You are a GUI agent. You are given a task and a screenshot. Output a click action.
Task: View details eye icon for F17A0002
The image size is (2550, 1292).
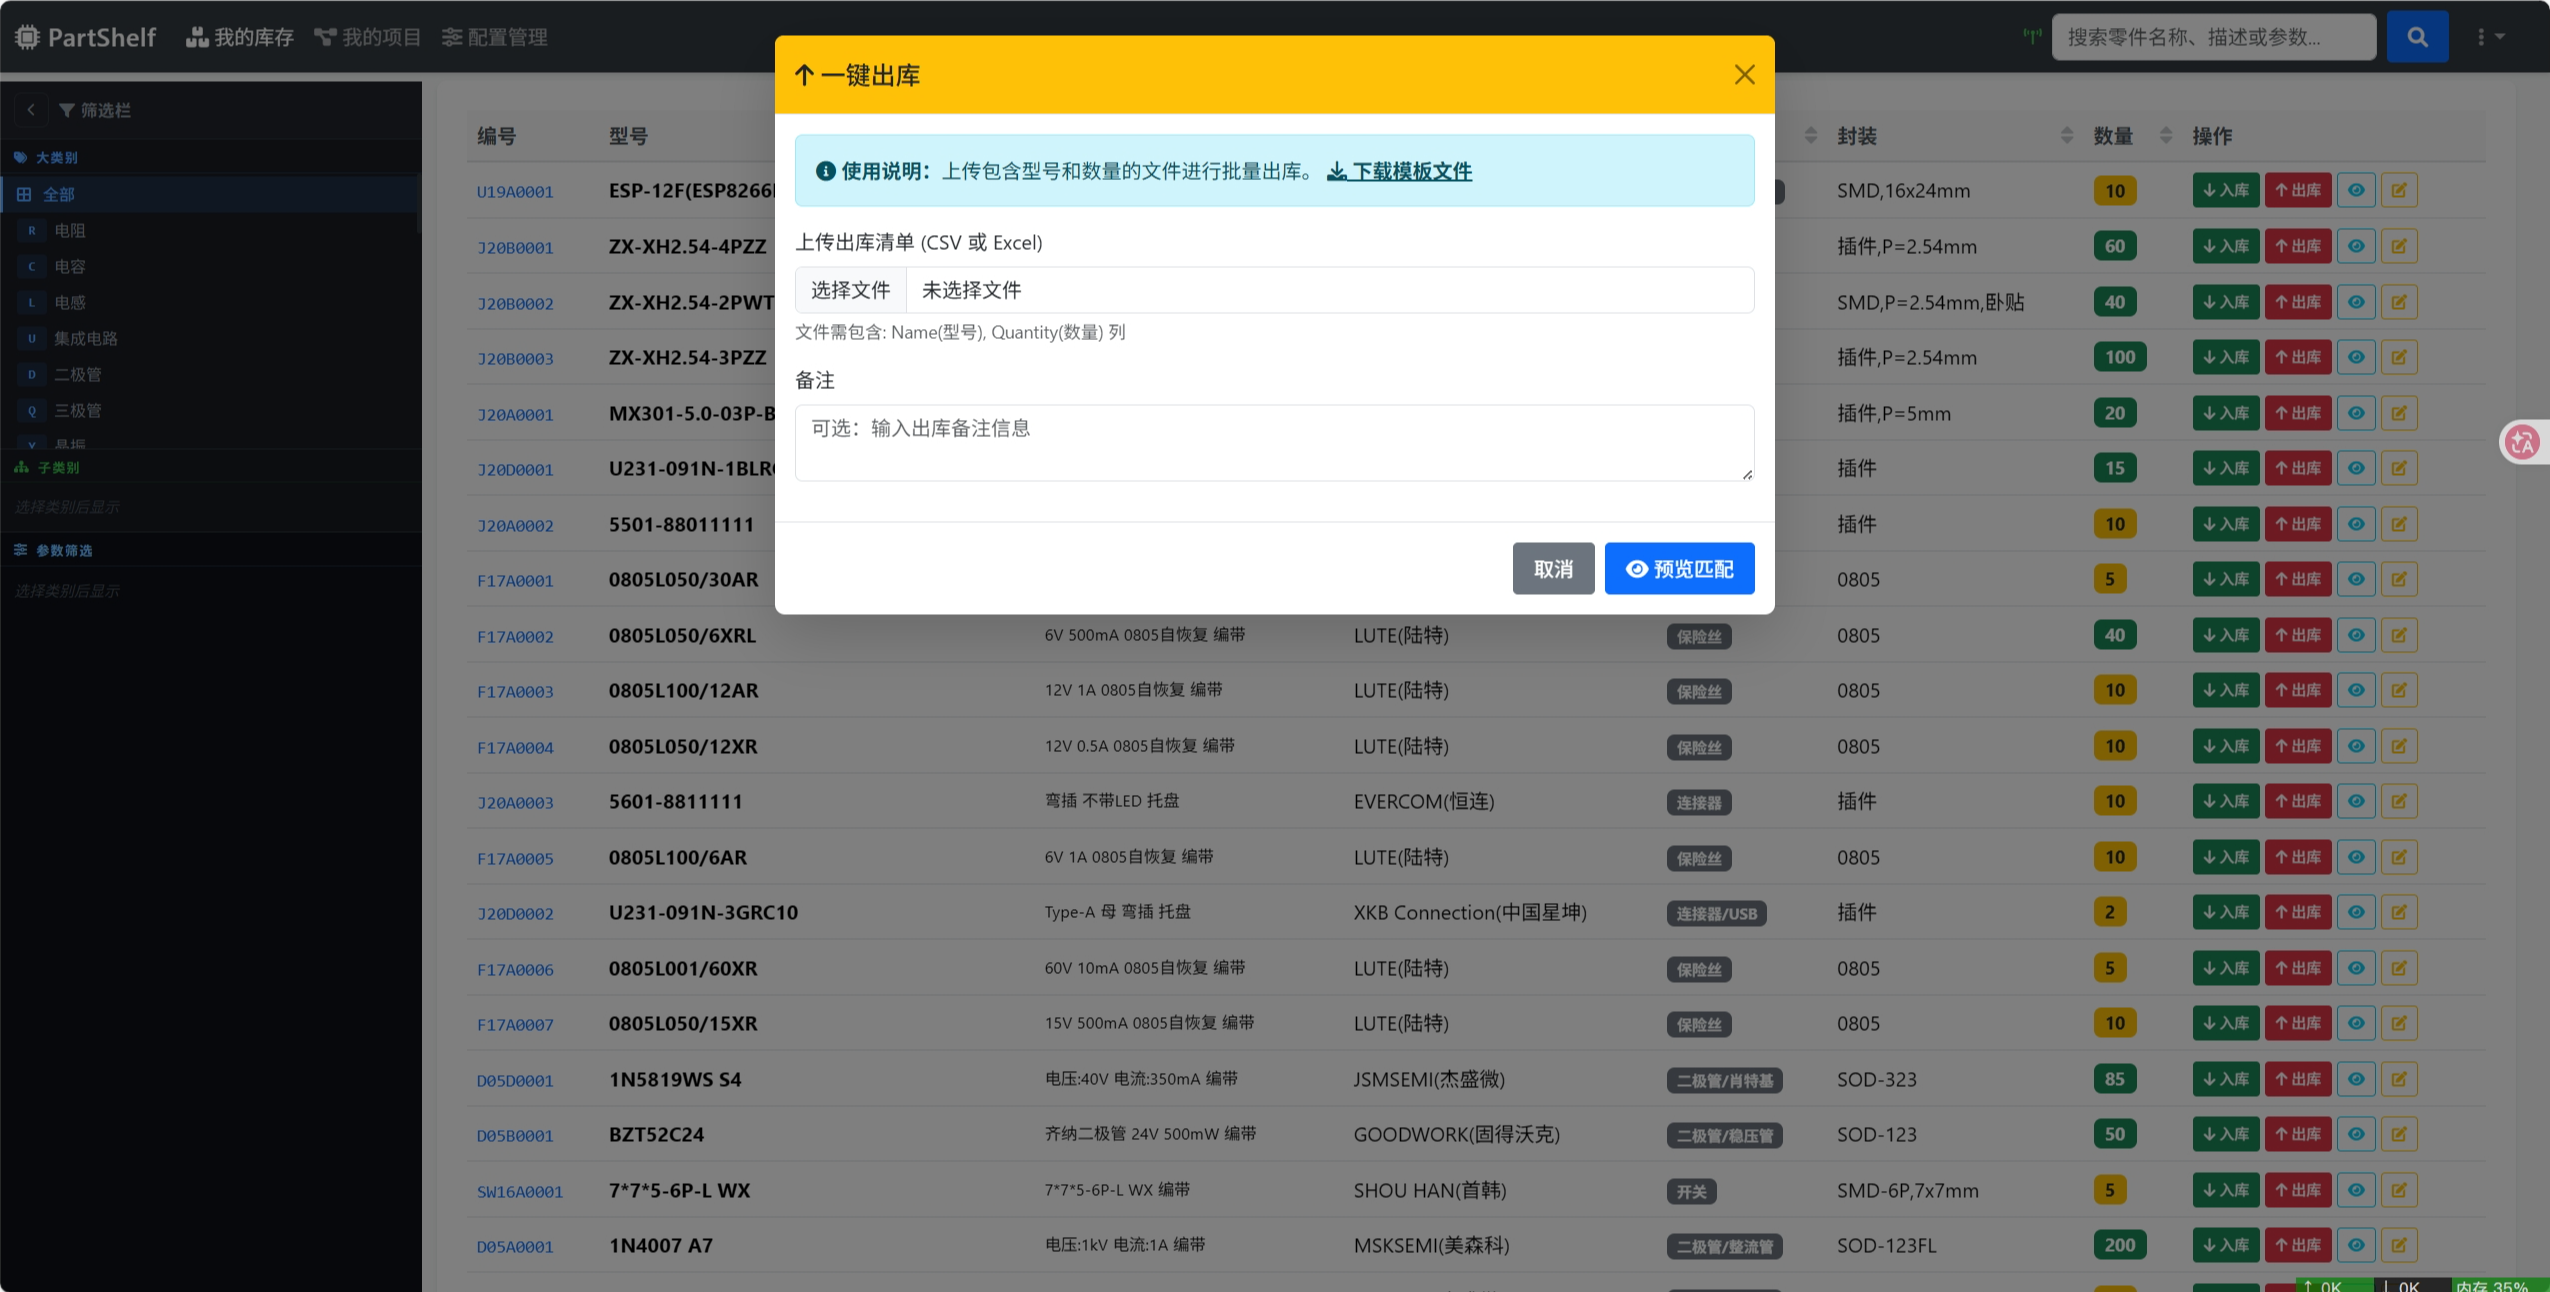click(x=2356, y=635)
